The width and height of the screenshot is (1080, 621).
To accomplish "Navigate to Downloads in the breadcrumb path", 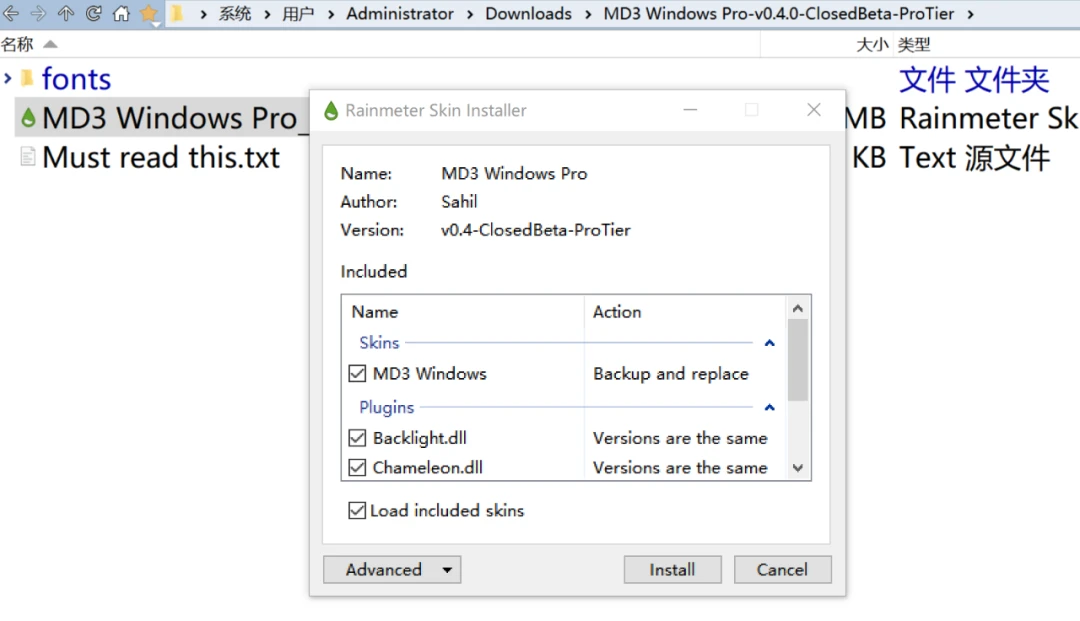I will tap(528, 14).
